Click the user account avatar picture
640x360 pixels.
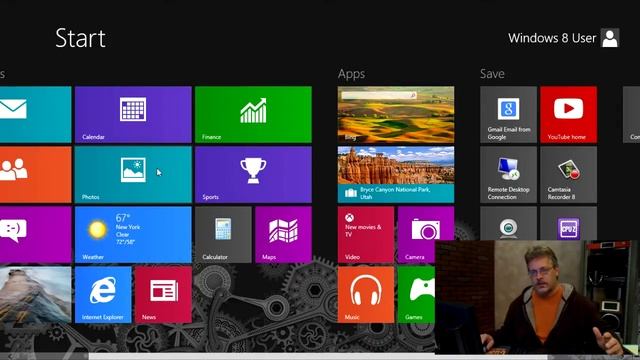[610, 38]
